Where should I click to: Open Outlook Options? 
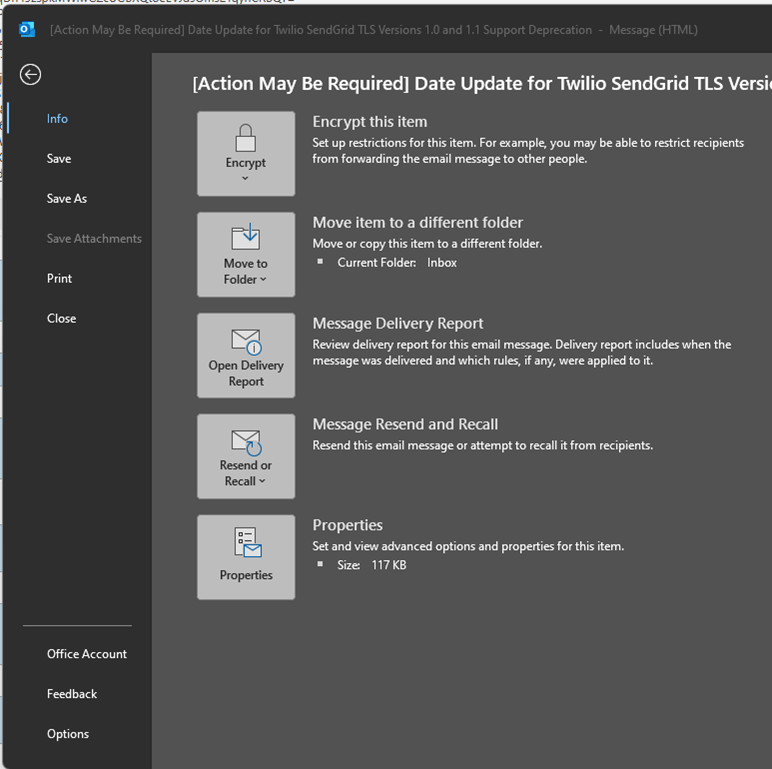pyautogui.click(x=68, y=734)
